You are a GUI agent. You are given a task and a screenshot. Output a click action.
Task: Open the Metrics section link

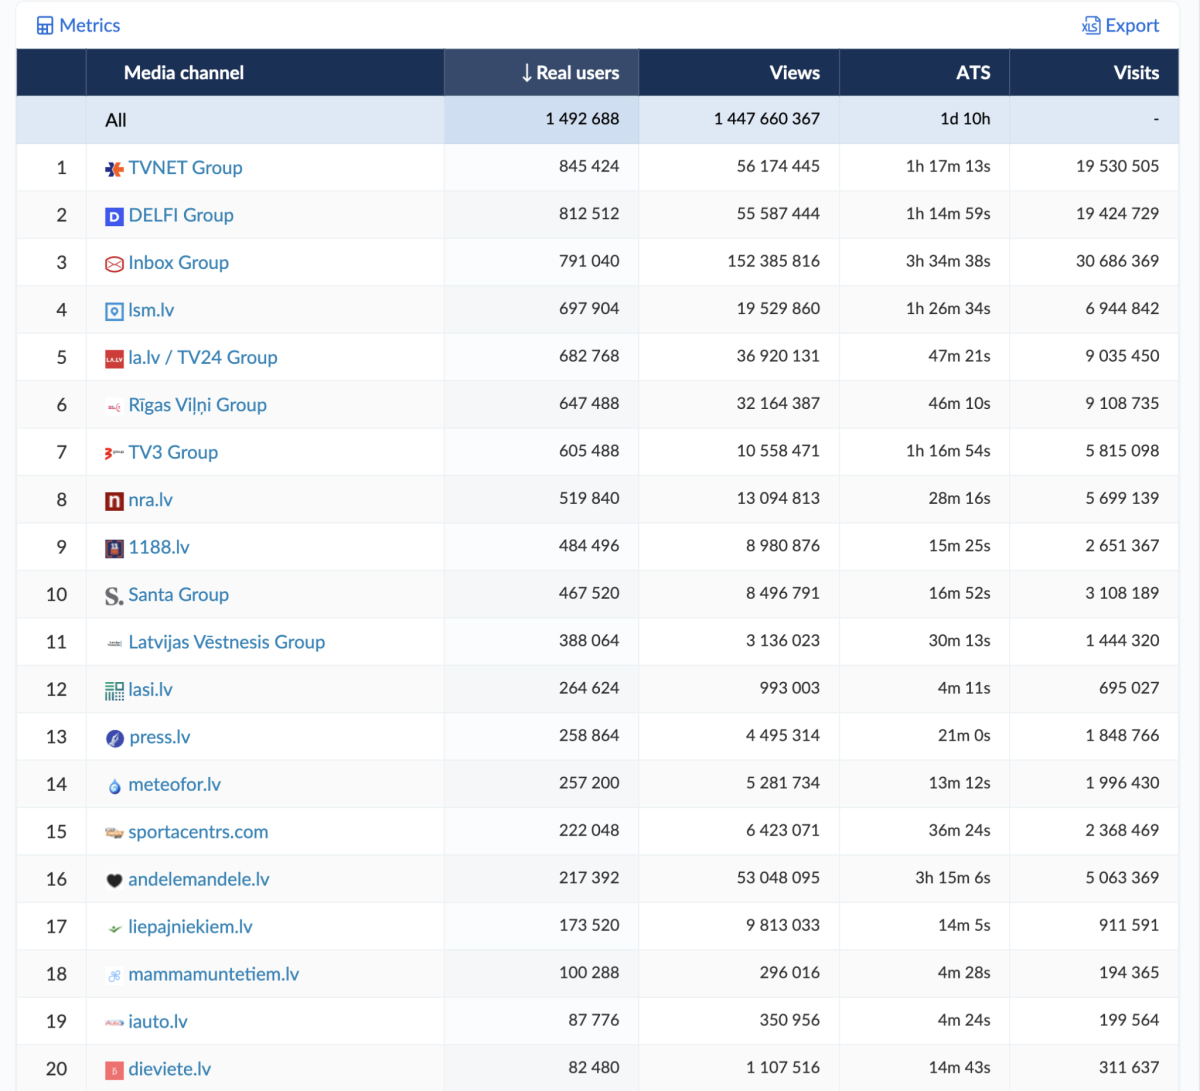90,26
